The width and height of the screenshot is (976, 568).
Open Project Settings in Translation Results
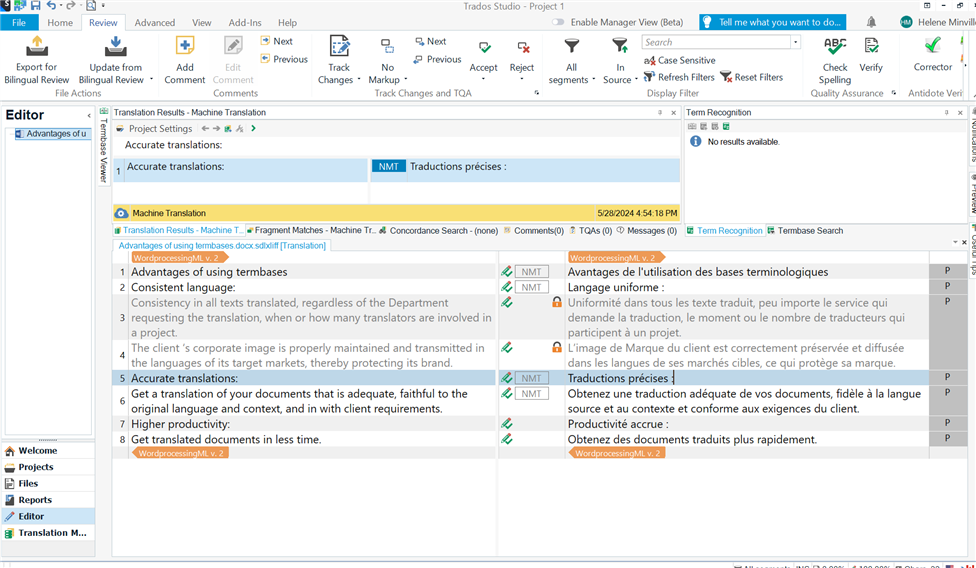(154, 129)
